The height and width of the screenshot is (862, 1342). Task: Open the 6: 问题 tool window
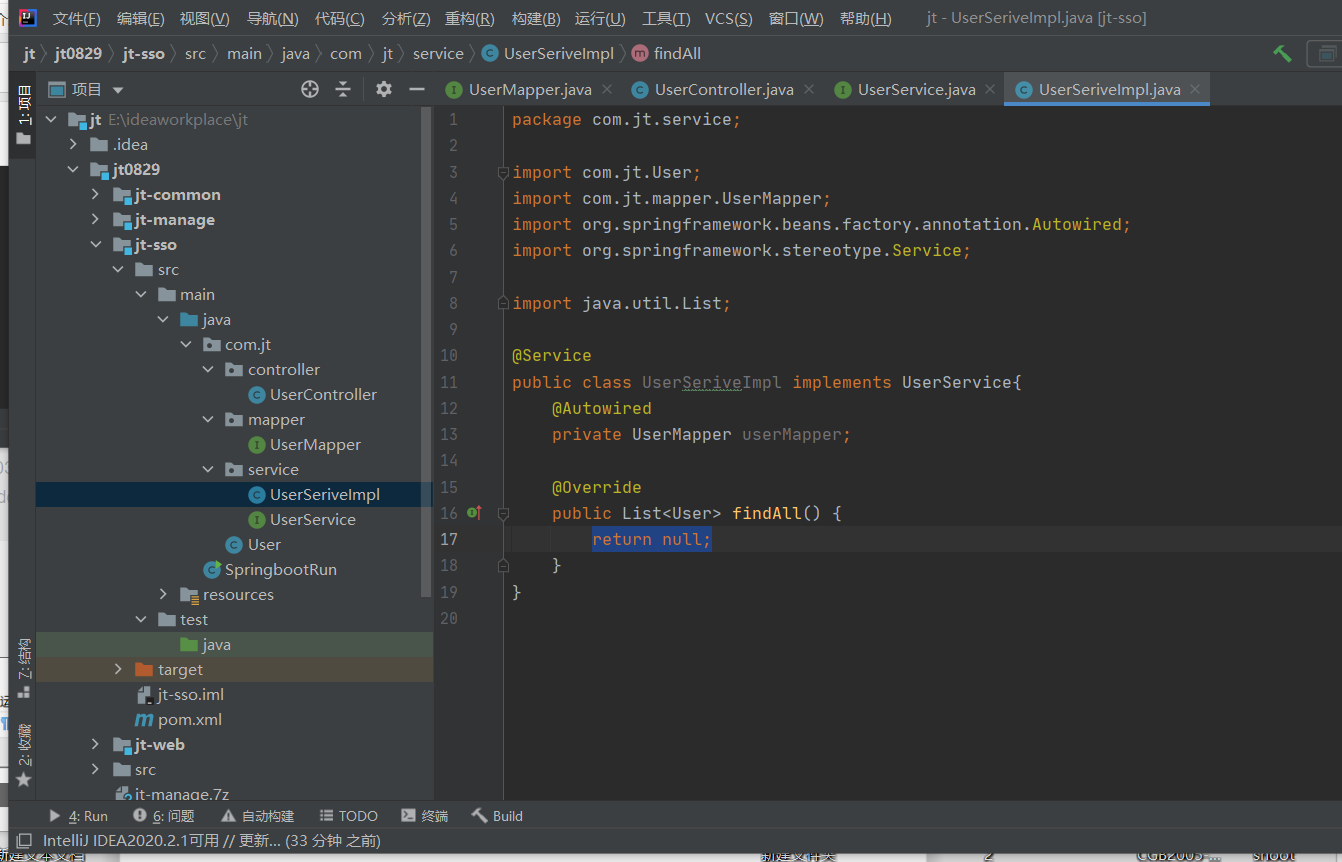click(164, 816)
